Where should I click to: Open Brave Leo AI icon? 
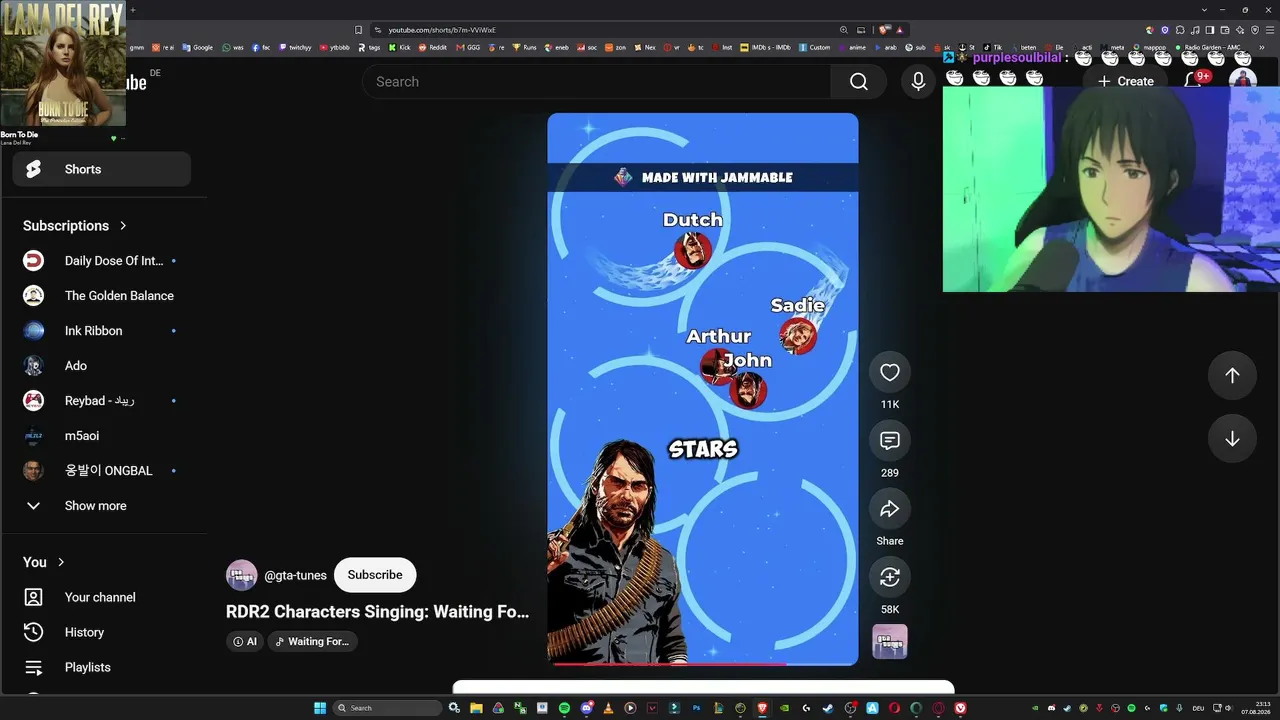1238,30
